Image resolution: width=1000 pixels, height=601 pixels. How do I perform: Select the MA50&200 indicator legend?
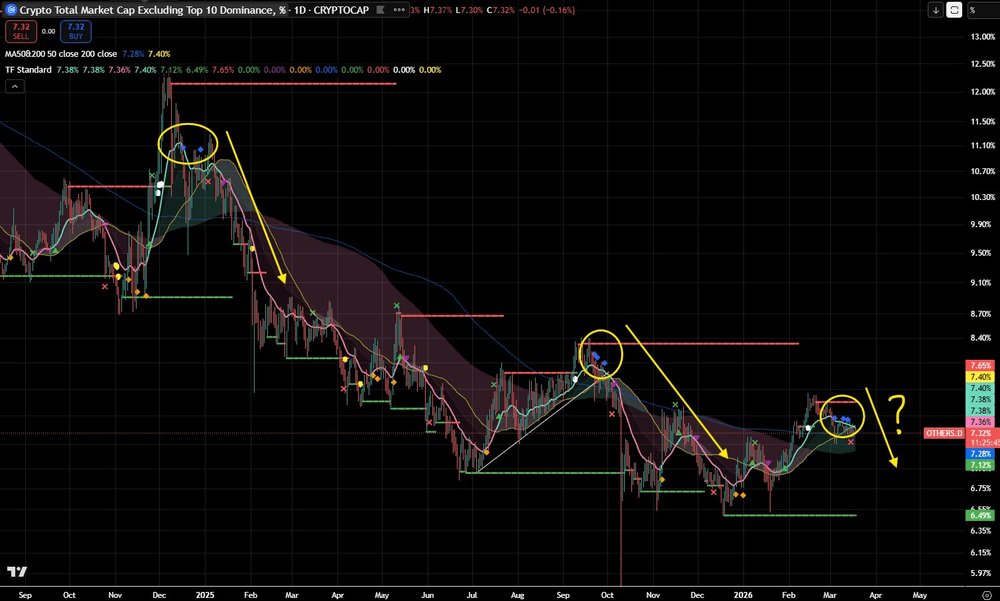pyautogui.click(x=61, y=54)
